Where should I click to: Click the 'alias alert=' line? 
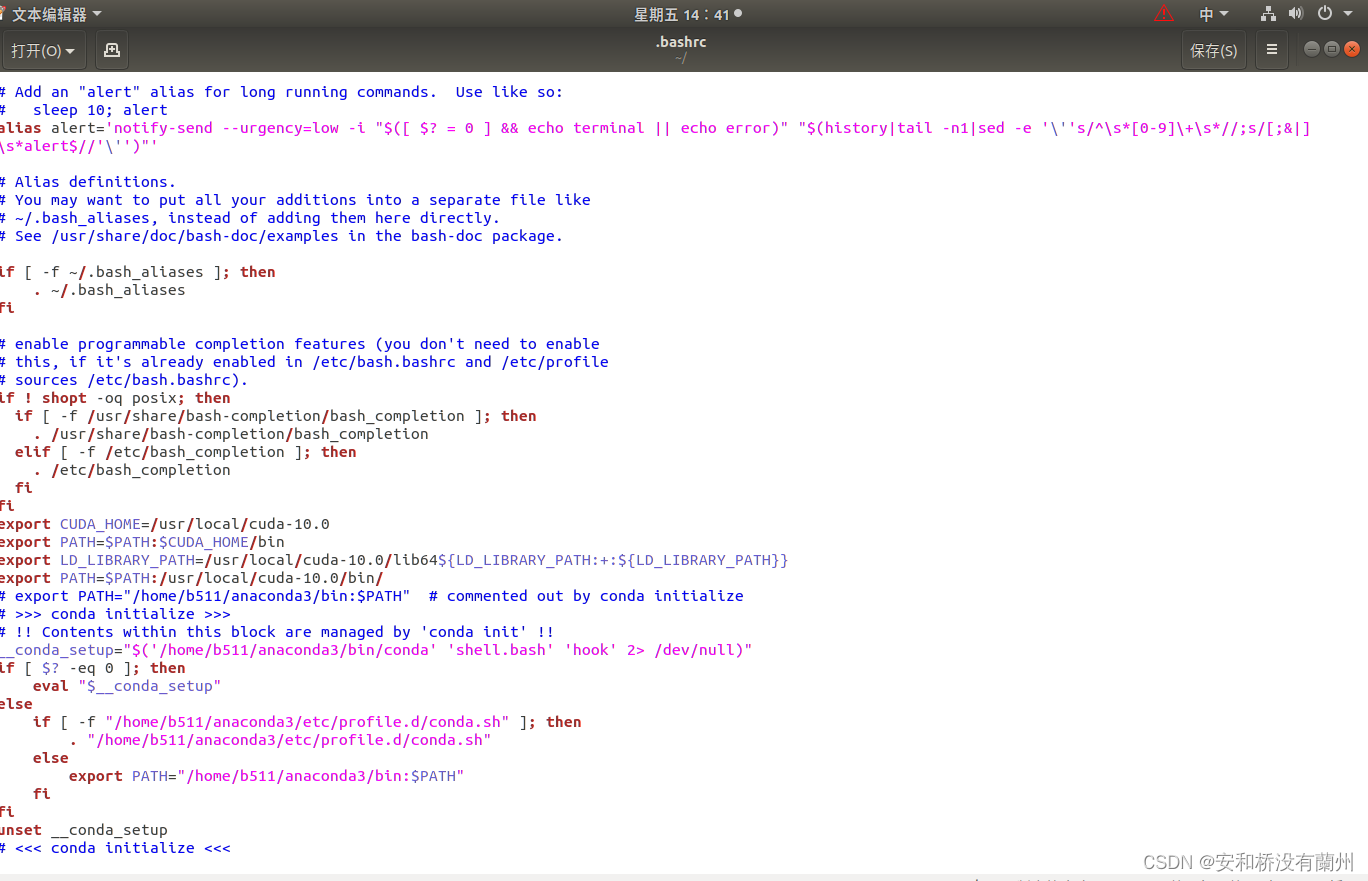click(x=655, y=137)
